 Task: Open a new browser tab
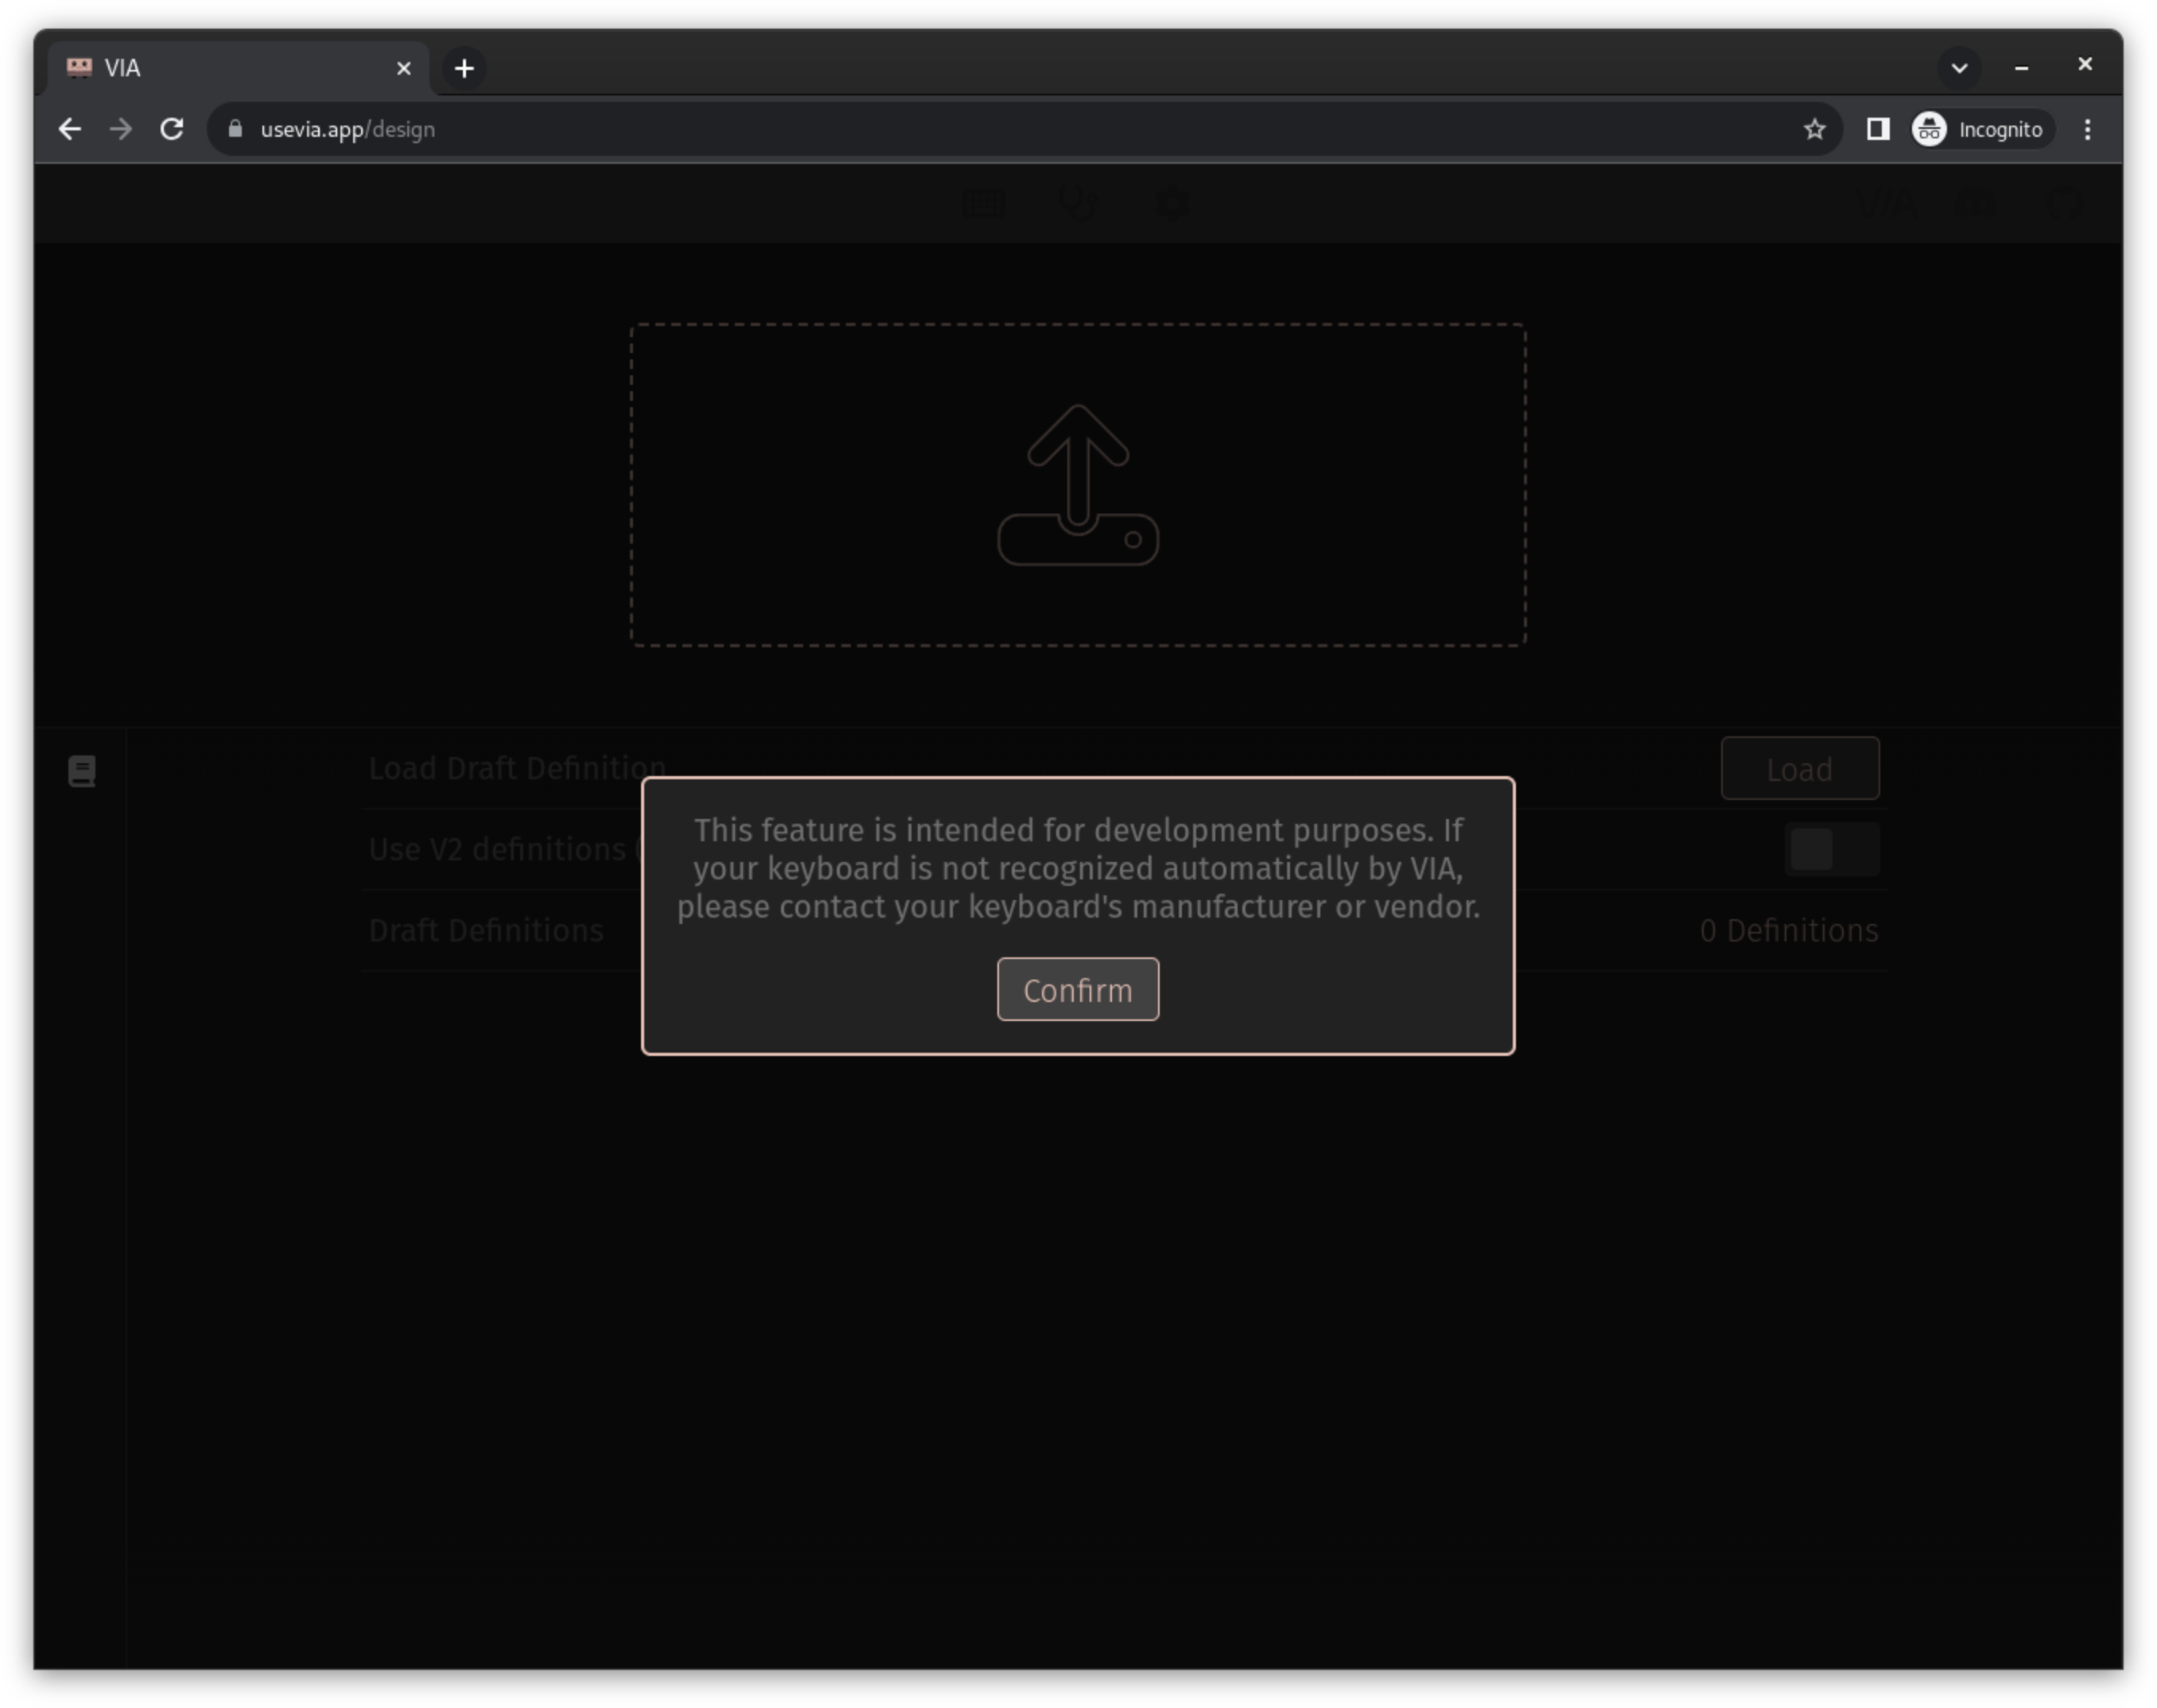pos(464,68)
